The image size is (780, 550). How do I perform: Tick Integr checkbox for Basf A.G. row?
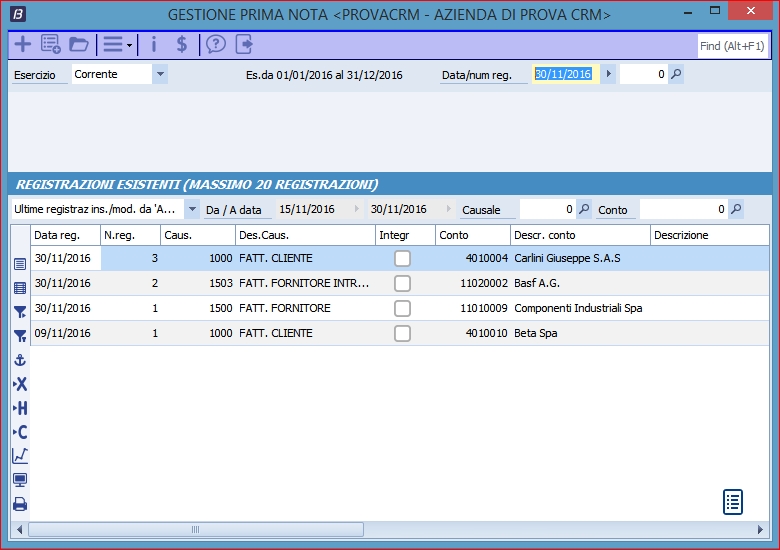coord(402,283)
